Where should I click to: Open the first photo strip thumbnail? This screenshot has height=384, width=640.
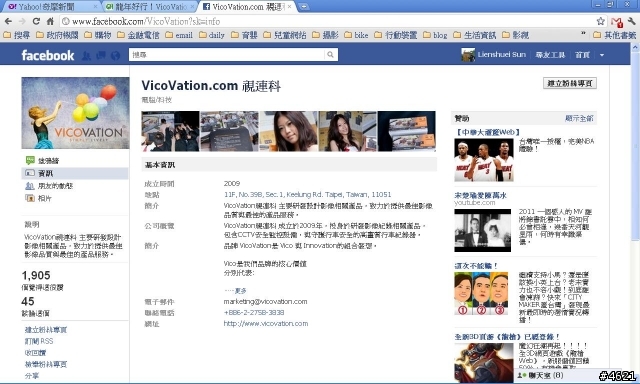tap(170, 131)
